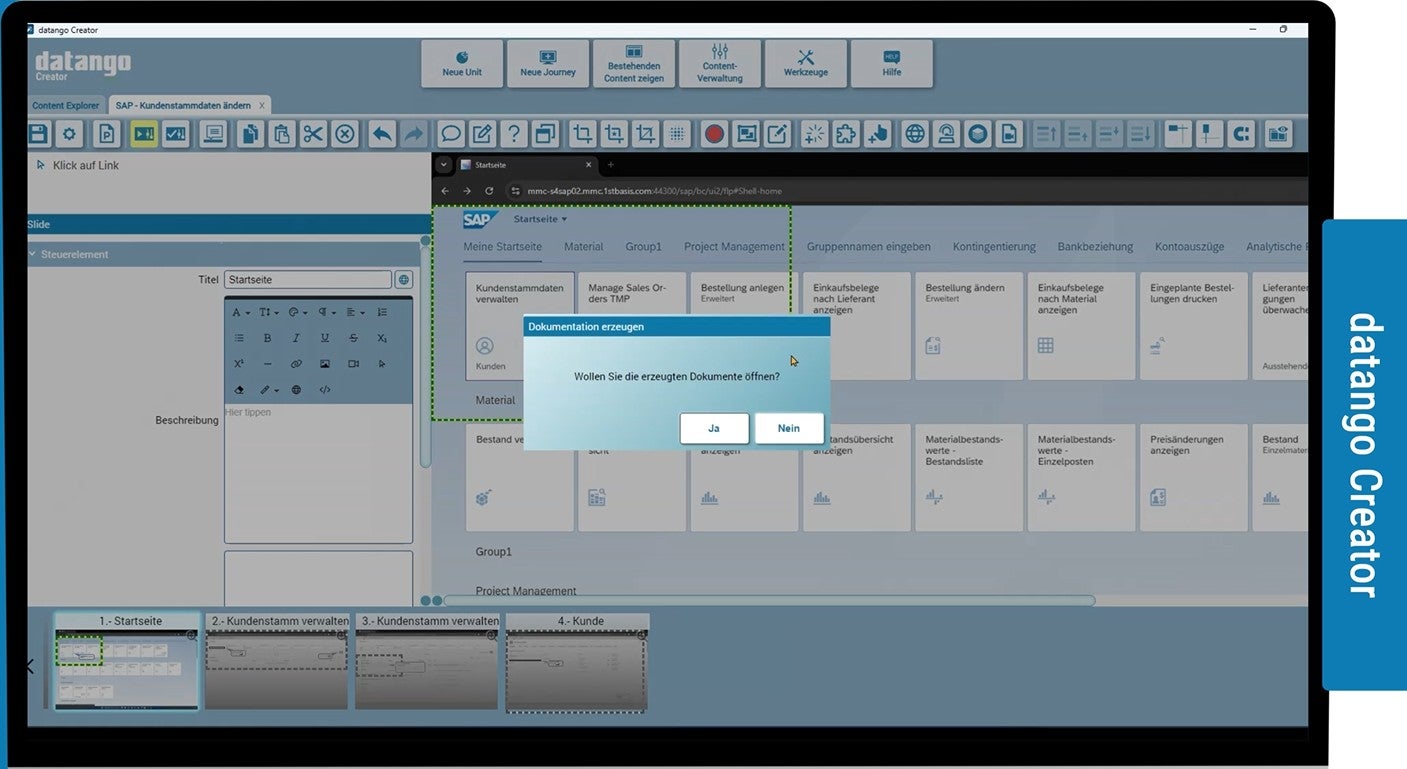Open the text color palette dropdown

pos(298,312)
